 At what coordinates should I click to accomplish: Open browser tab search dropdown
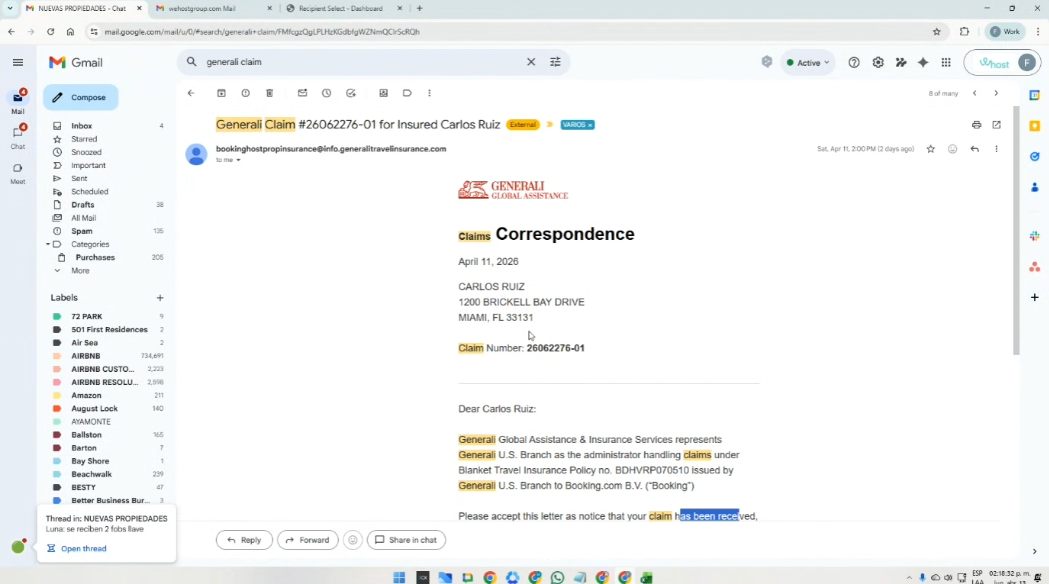click(10, 9)
